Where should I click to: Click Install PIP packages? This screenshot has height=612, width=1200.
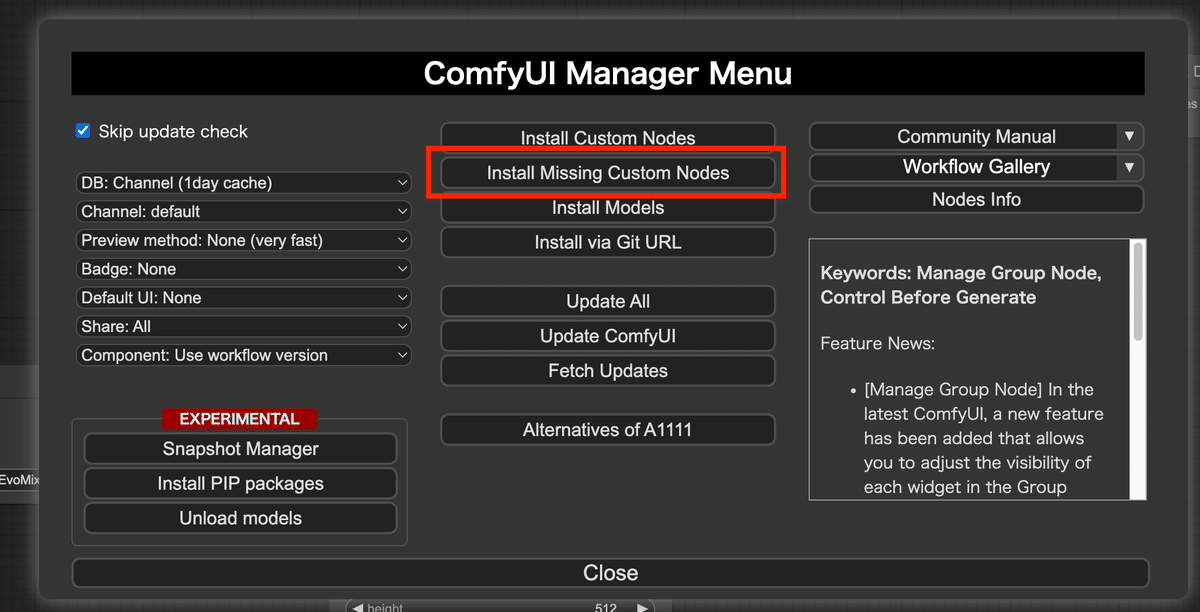(x=240, y=483)
